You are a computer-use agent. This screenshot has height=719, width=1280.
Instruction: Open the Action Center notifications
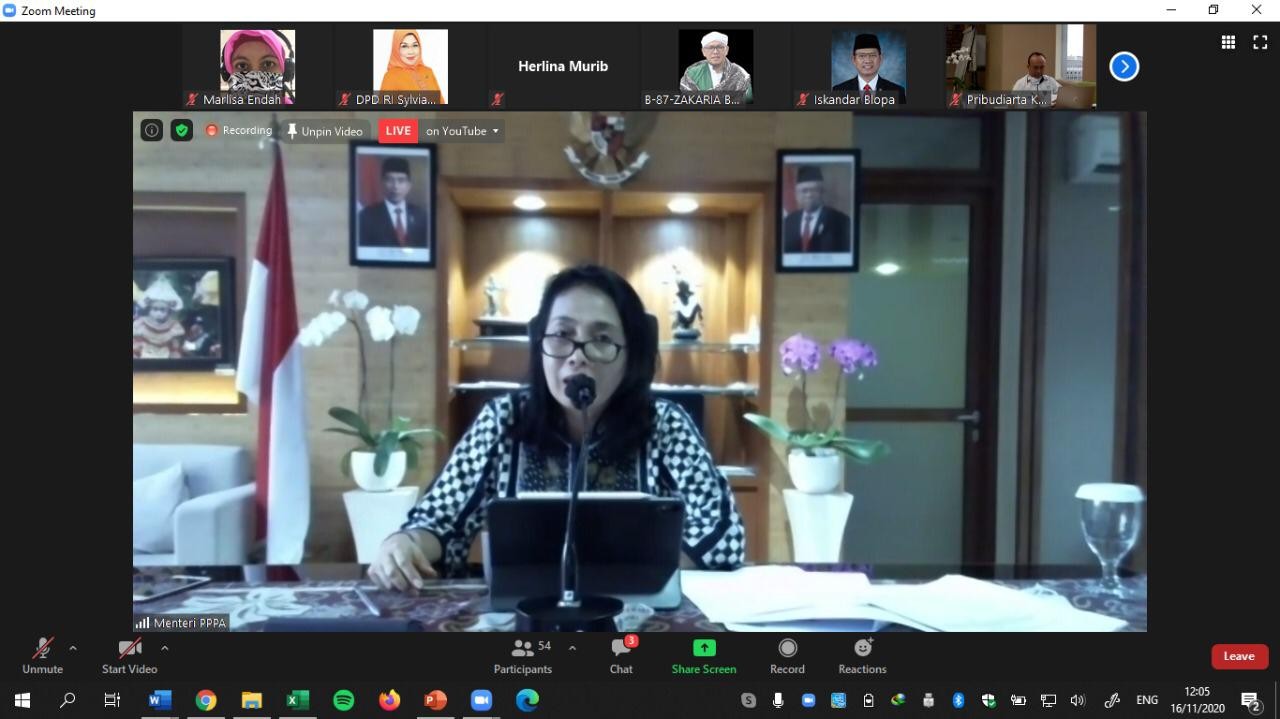coord(1251,700)
